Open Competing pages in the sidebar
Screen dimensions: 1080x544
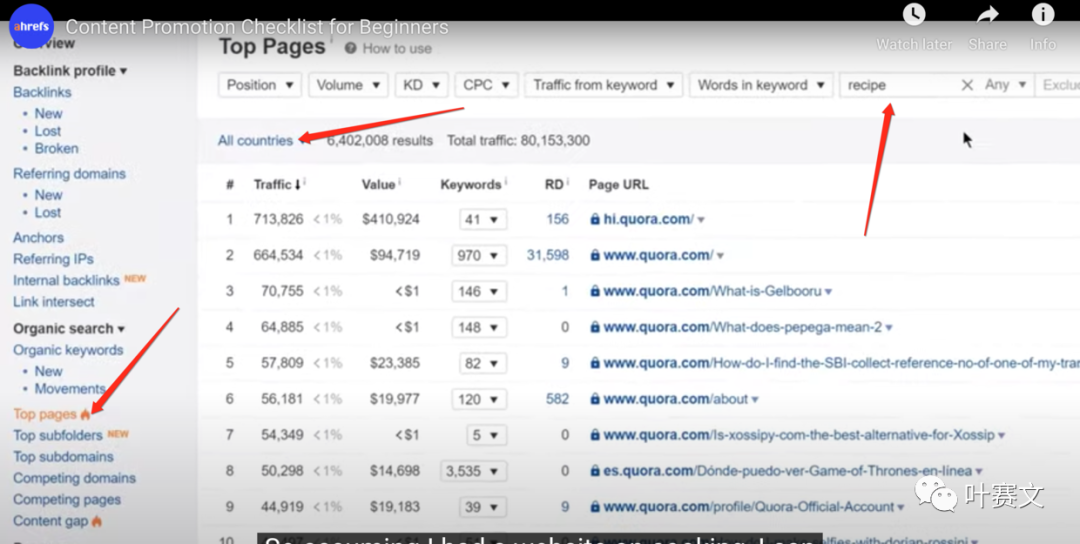point(67,499)
